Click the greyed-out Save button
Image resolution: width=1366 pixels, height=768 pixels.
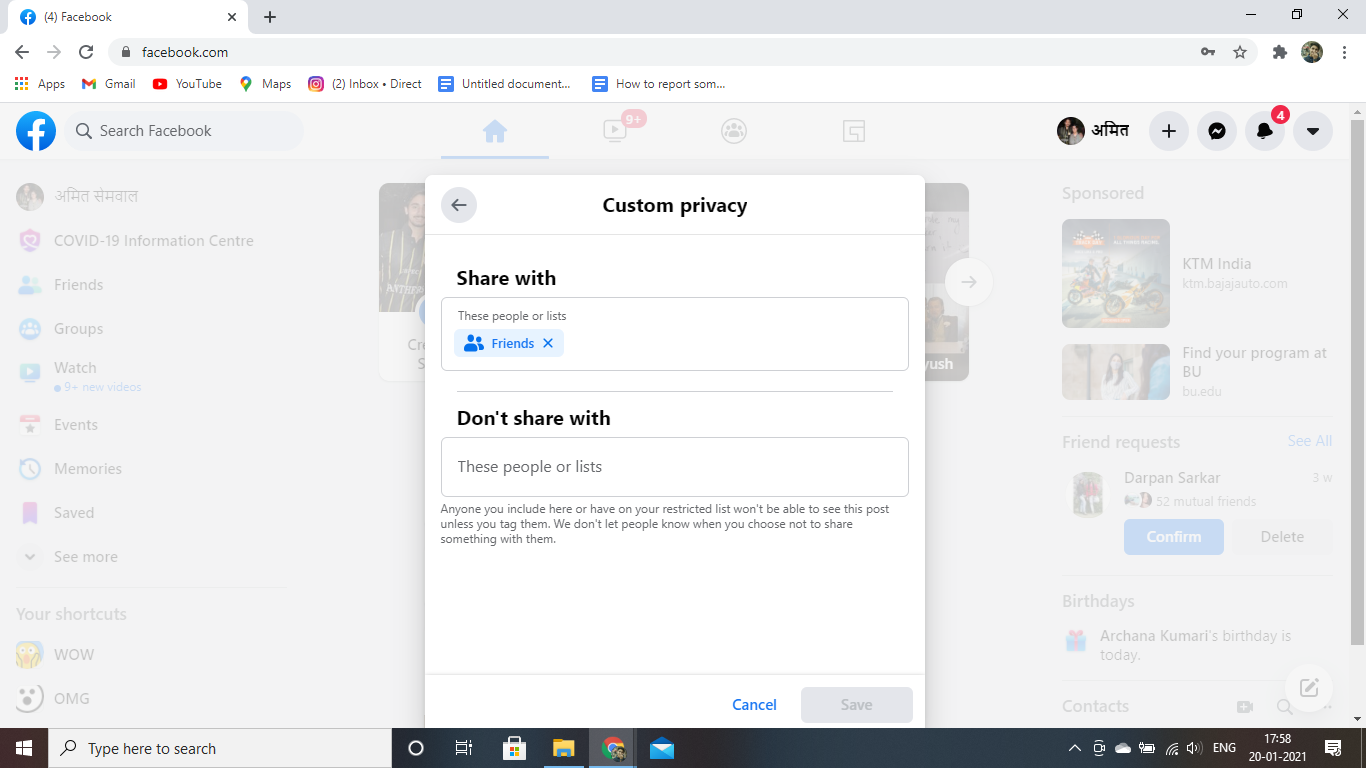(857, 705)
